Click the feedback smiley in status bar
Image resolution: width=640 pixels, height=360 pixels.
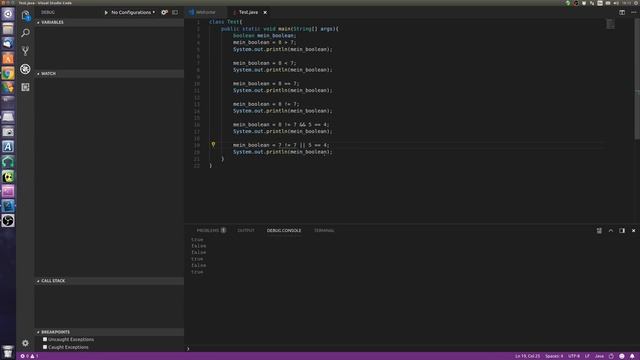pos(622,356)
